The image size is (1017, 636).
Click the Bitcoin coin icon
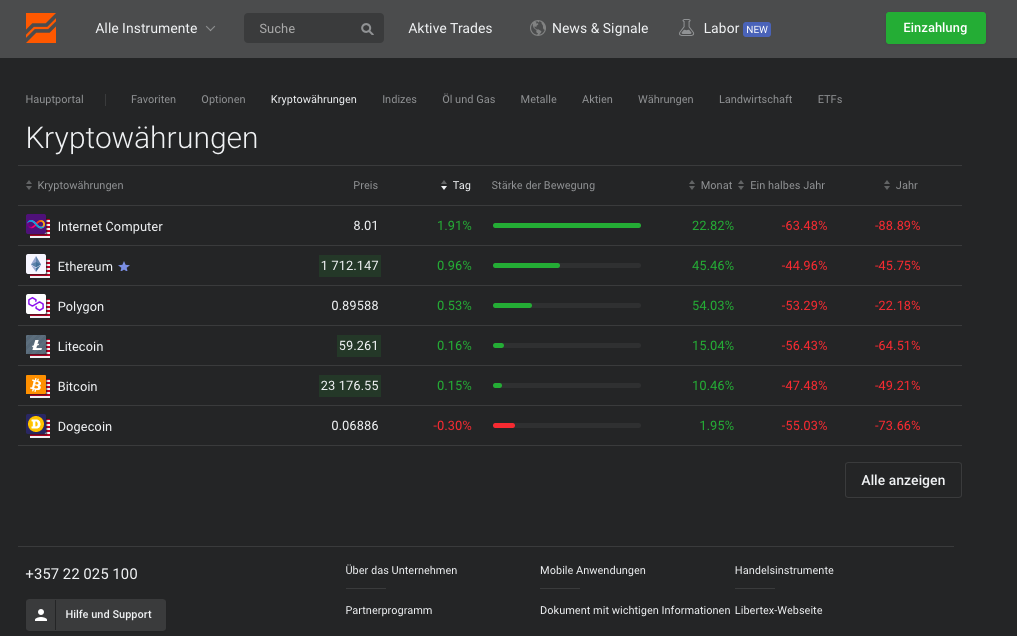coord(38,386)
